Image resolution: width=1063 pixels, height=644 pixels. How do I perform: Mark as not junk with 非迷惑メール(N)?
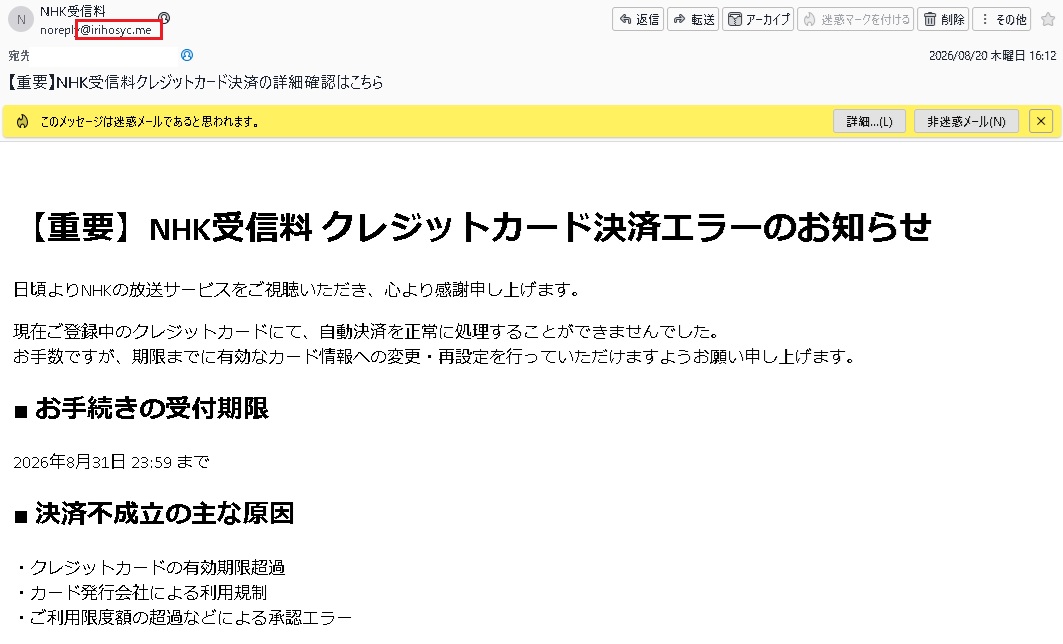(x=966, y=122)
